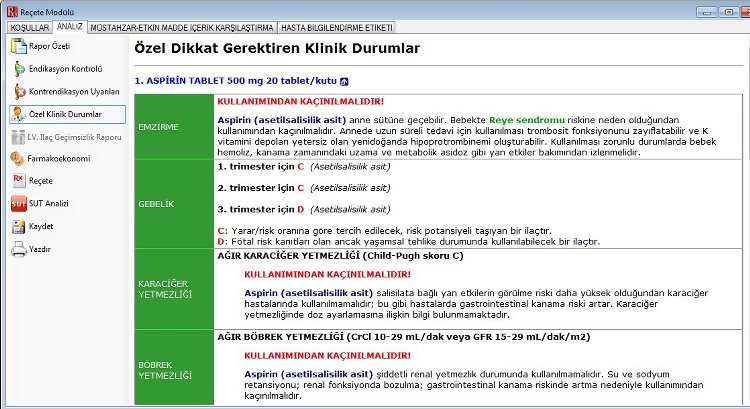
Task: Click Yazdır printer icon
Action: tap(19, 249)
